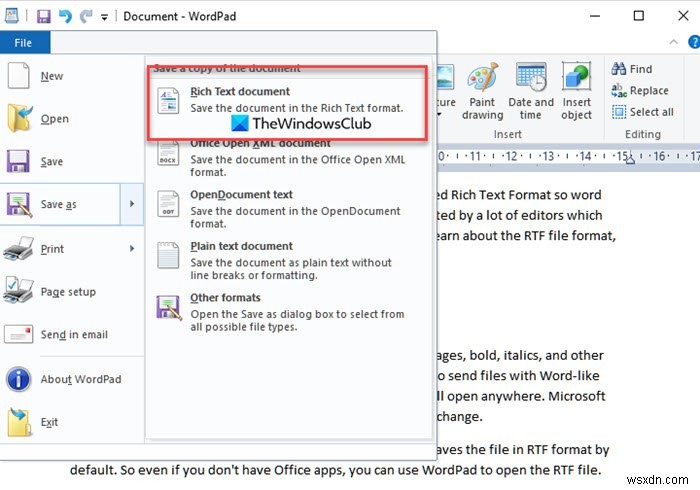
Task: Insert a Paint drawing
Action: tap(483, 91)
